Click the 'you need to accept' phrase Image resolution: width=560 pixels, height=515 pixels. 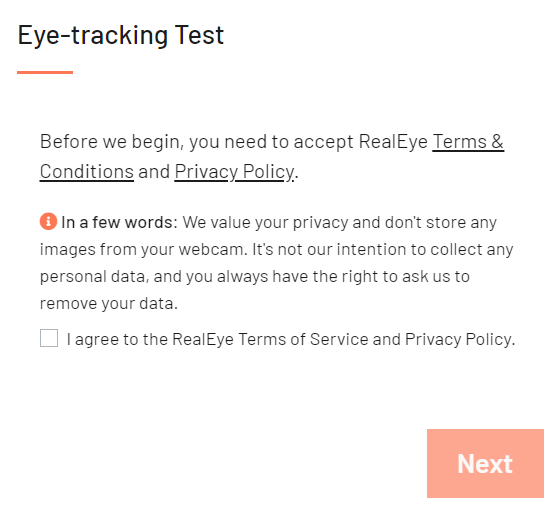pyautogui.click(x=271, y=142)
